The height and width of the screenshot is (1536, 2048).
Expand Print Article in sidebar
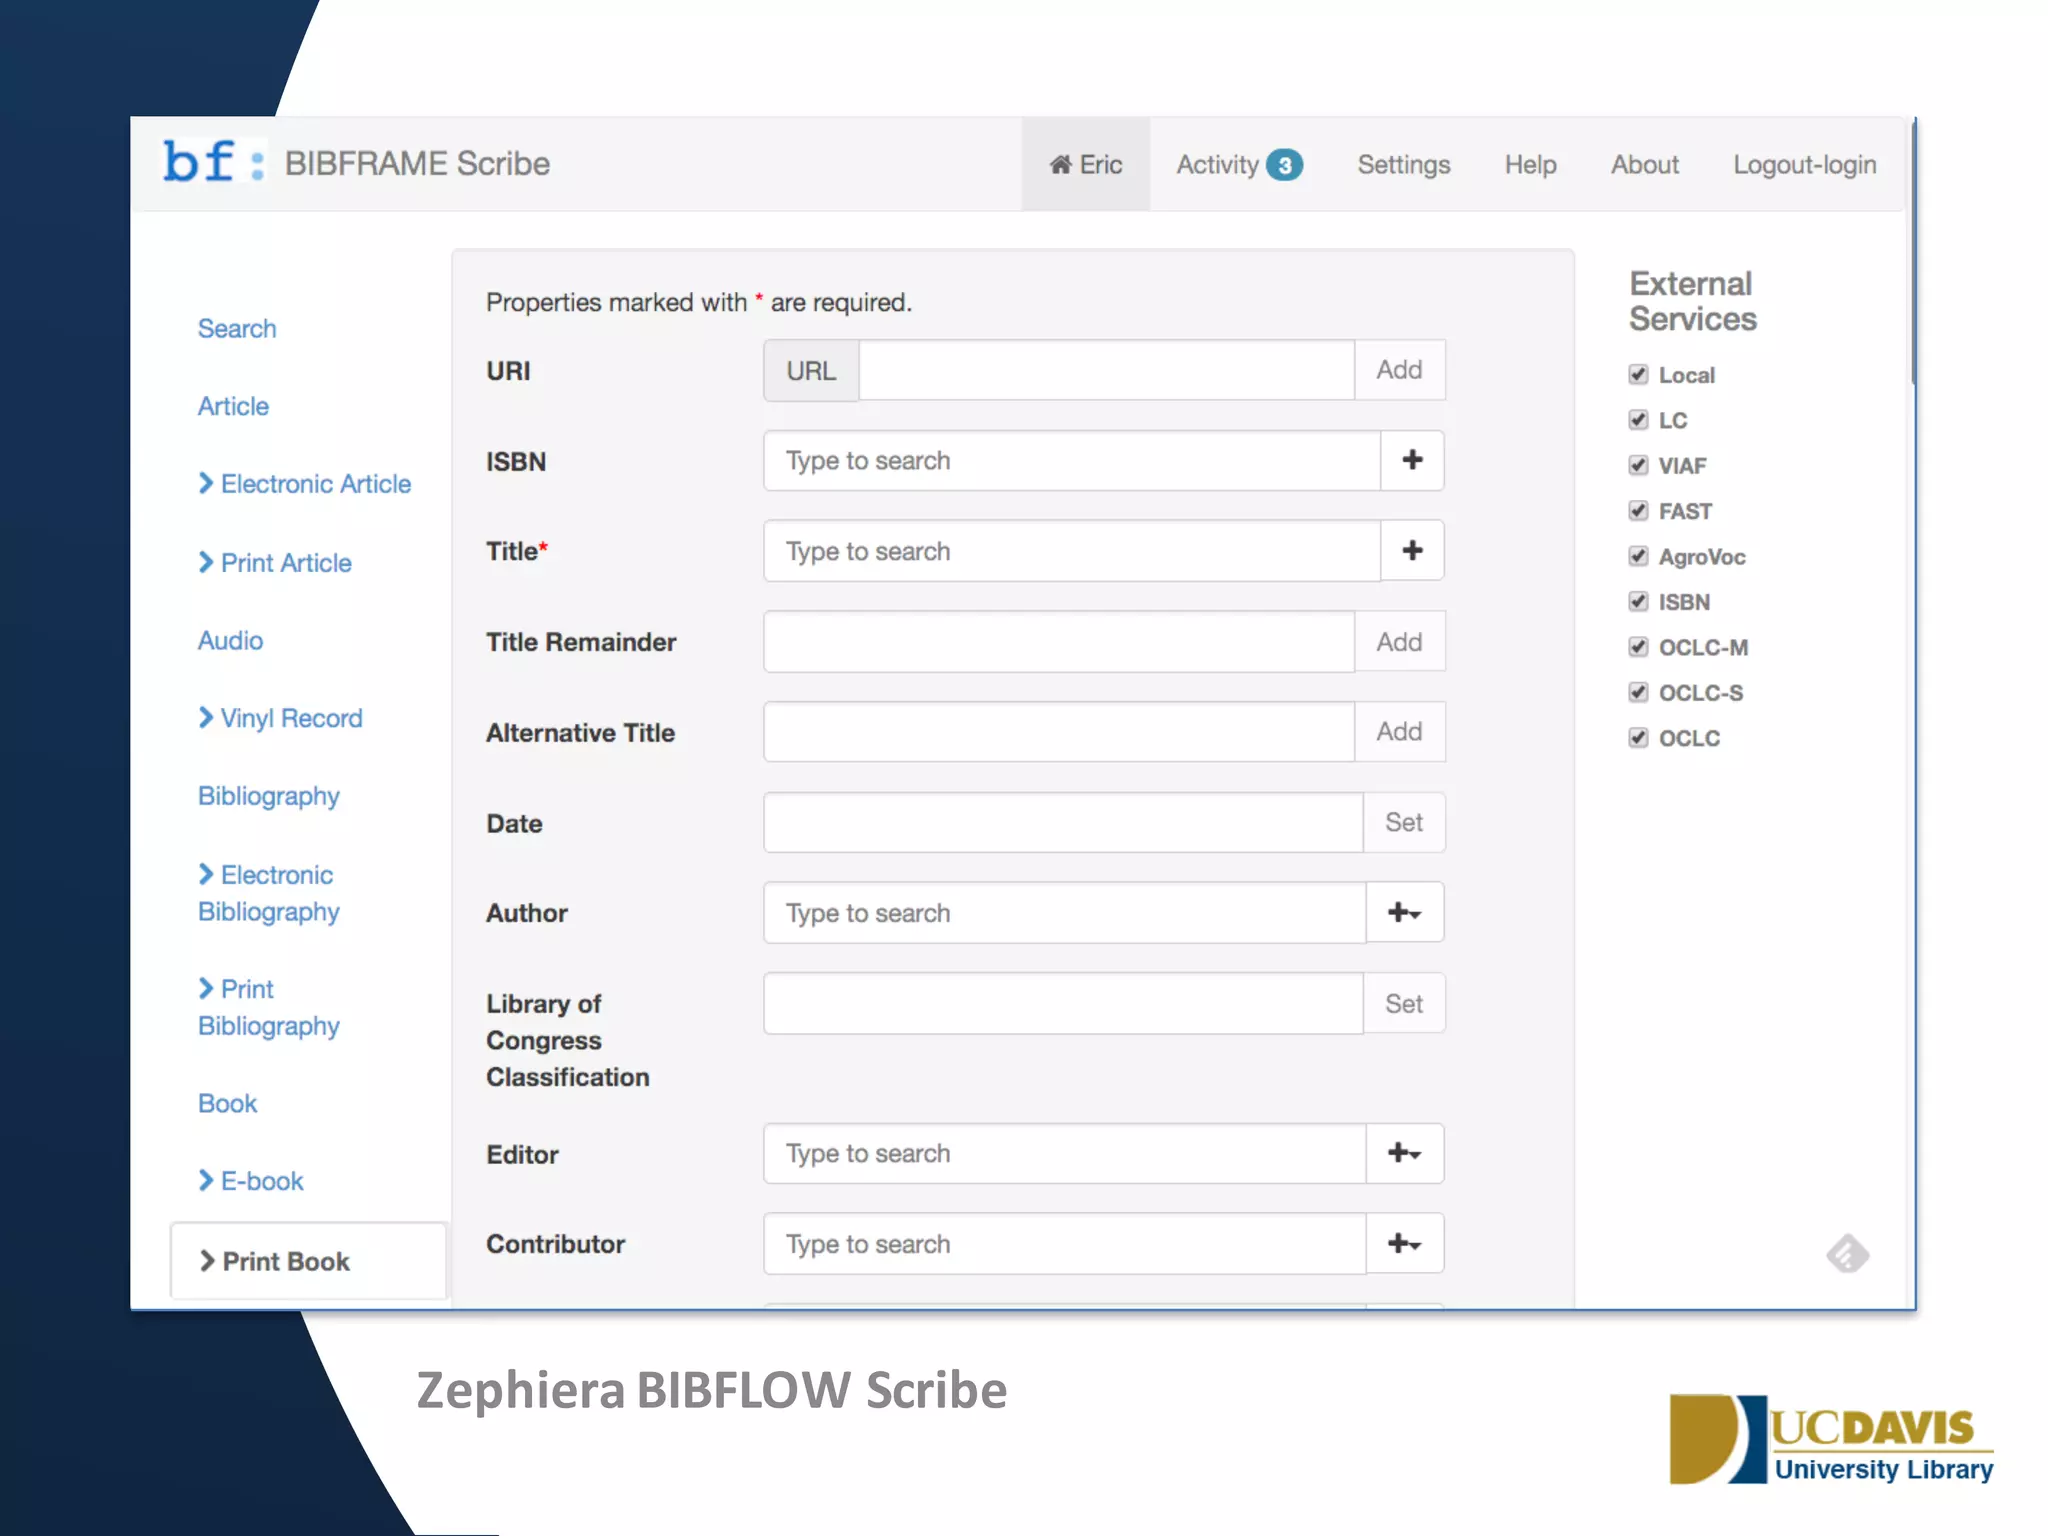tap(275, 562)
